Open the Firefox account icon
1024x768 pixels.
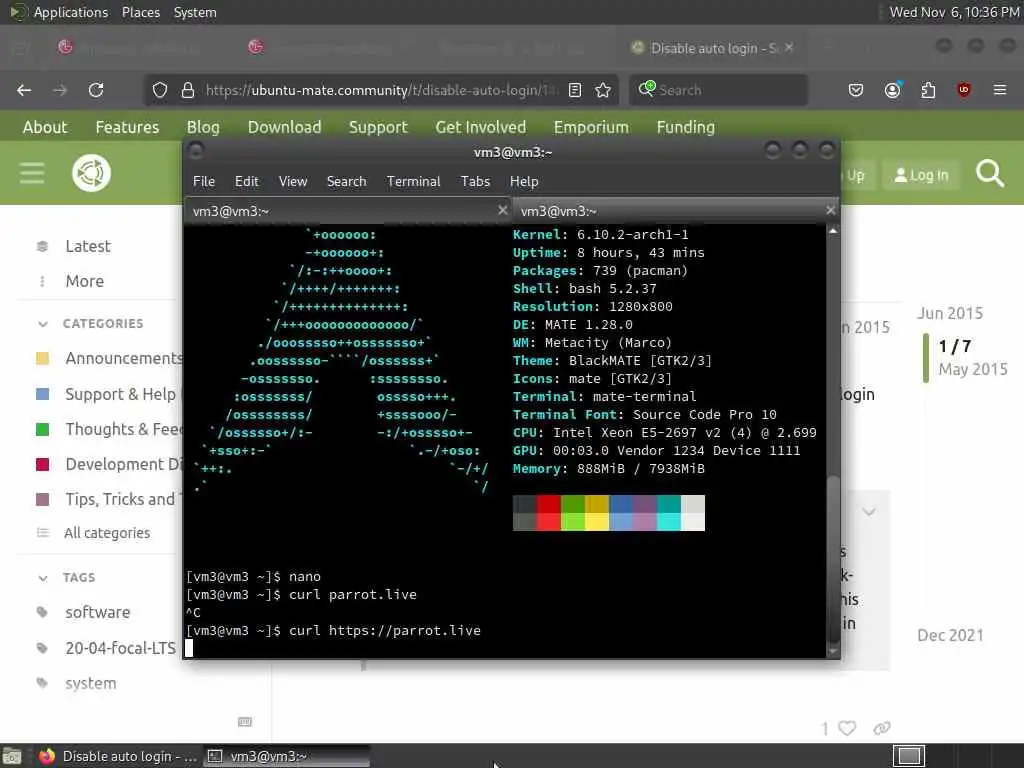click(892, 90)
